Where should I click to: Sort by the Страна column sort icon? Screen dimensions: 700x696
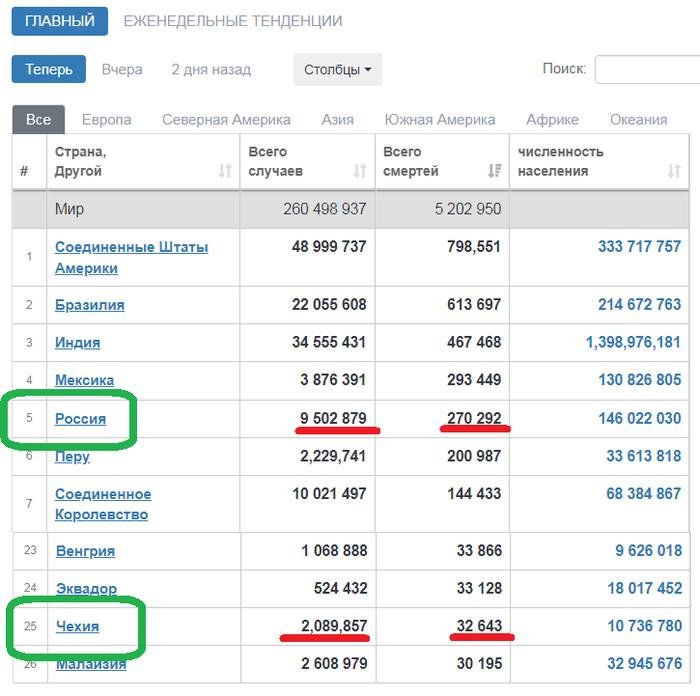point(225,171)
